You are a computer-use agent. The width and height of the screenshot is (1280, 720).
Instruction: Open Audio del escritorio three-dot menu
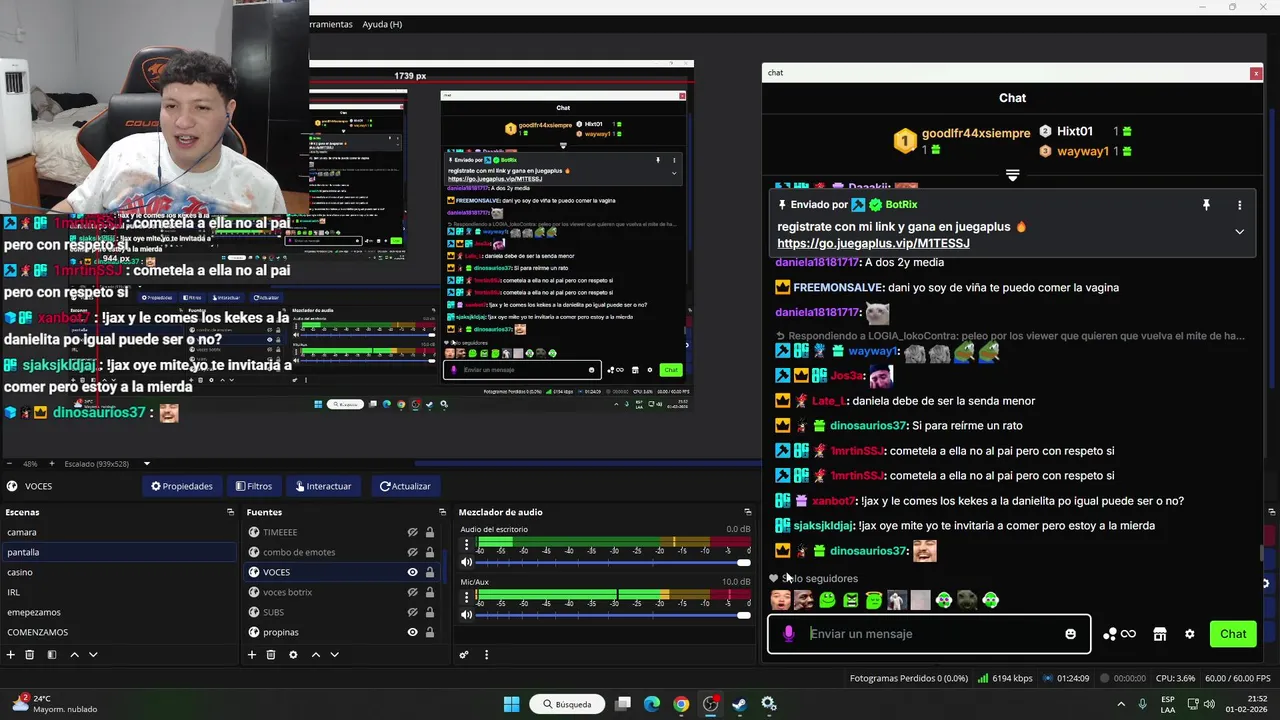coord(466,546)
